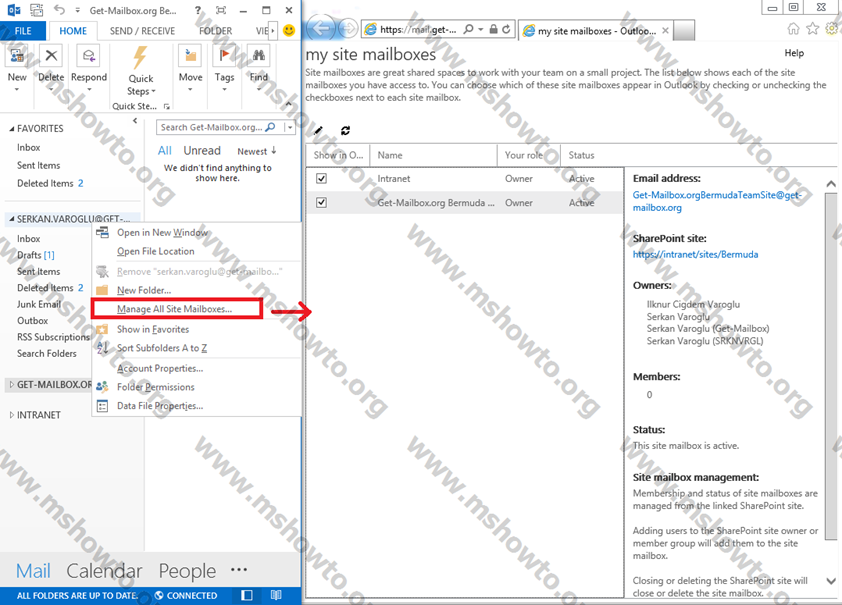Expand the GET-MAILBOX.ORG folder tree
The height and width of the screenshot is (605, 842).
[12, 384]
